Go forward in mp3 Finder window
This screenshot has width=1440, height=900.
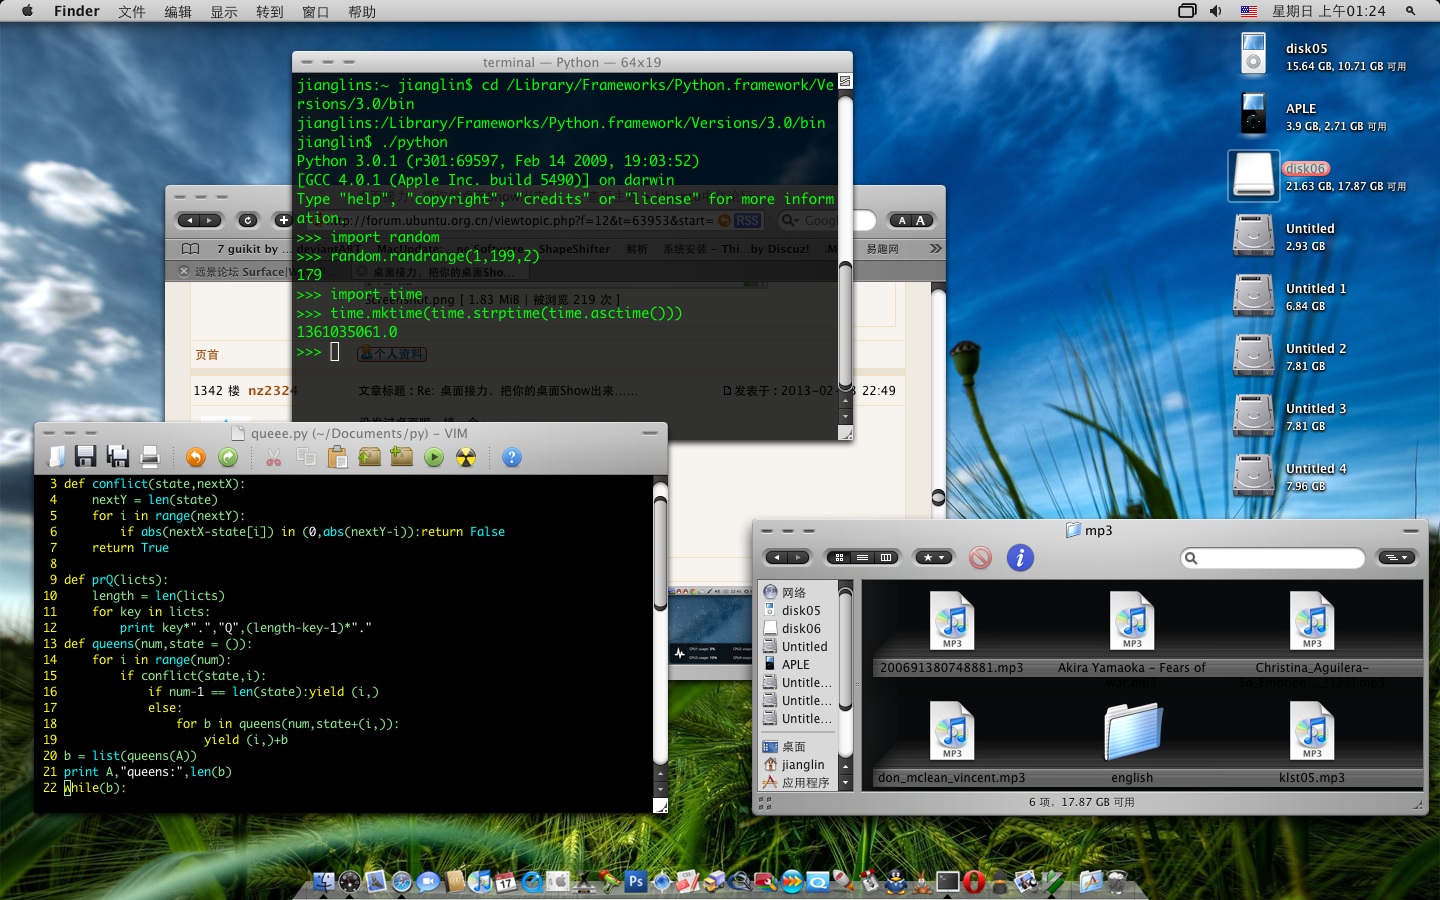pos(800,558)
